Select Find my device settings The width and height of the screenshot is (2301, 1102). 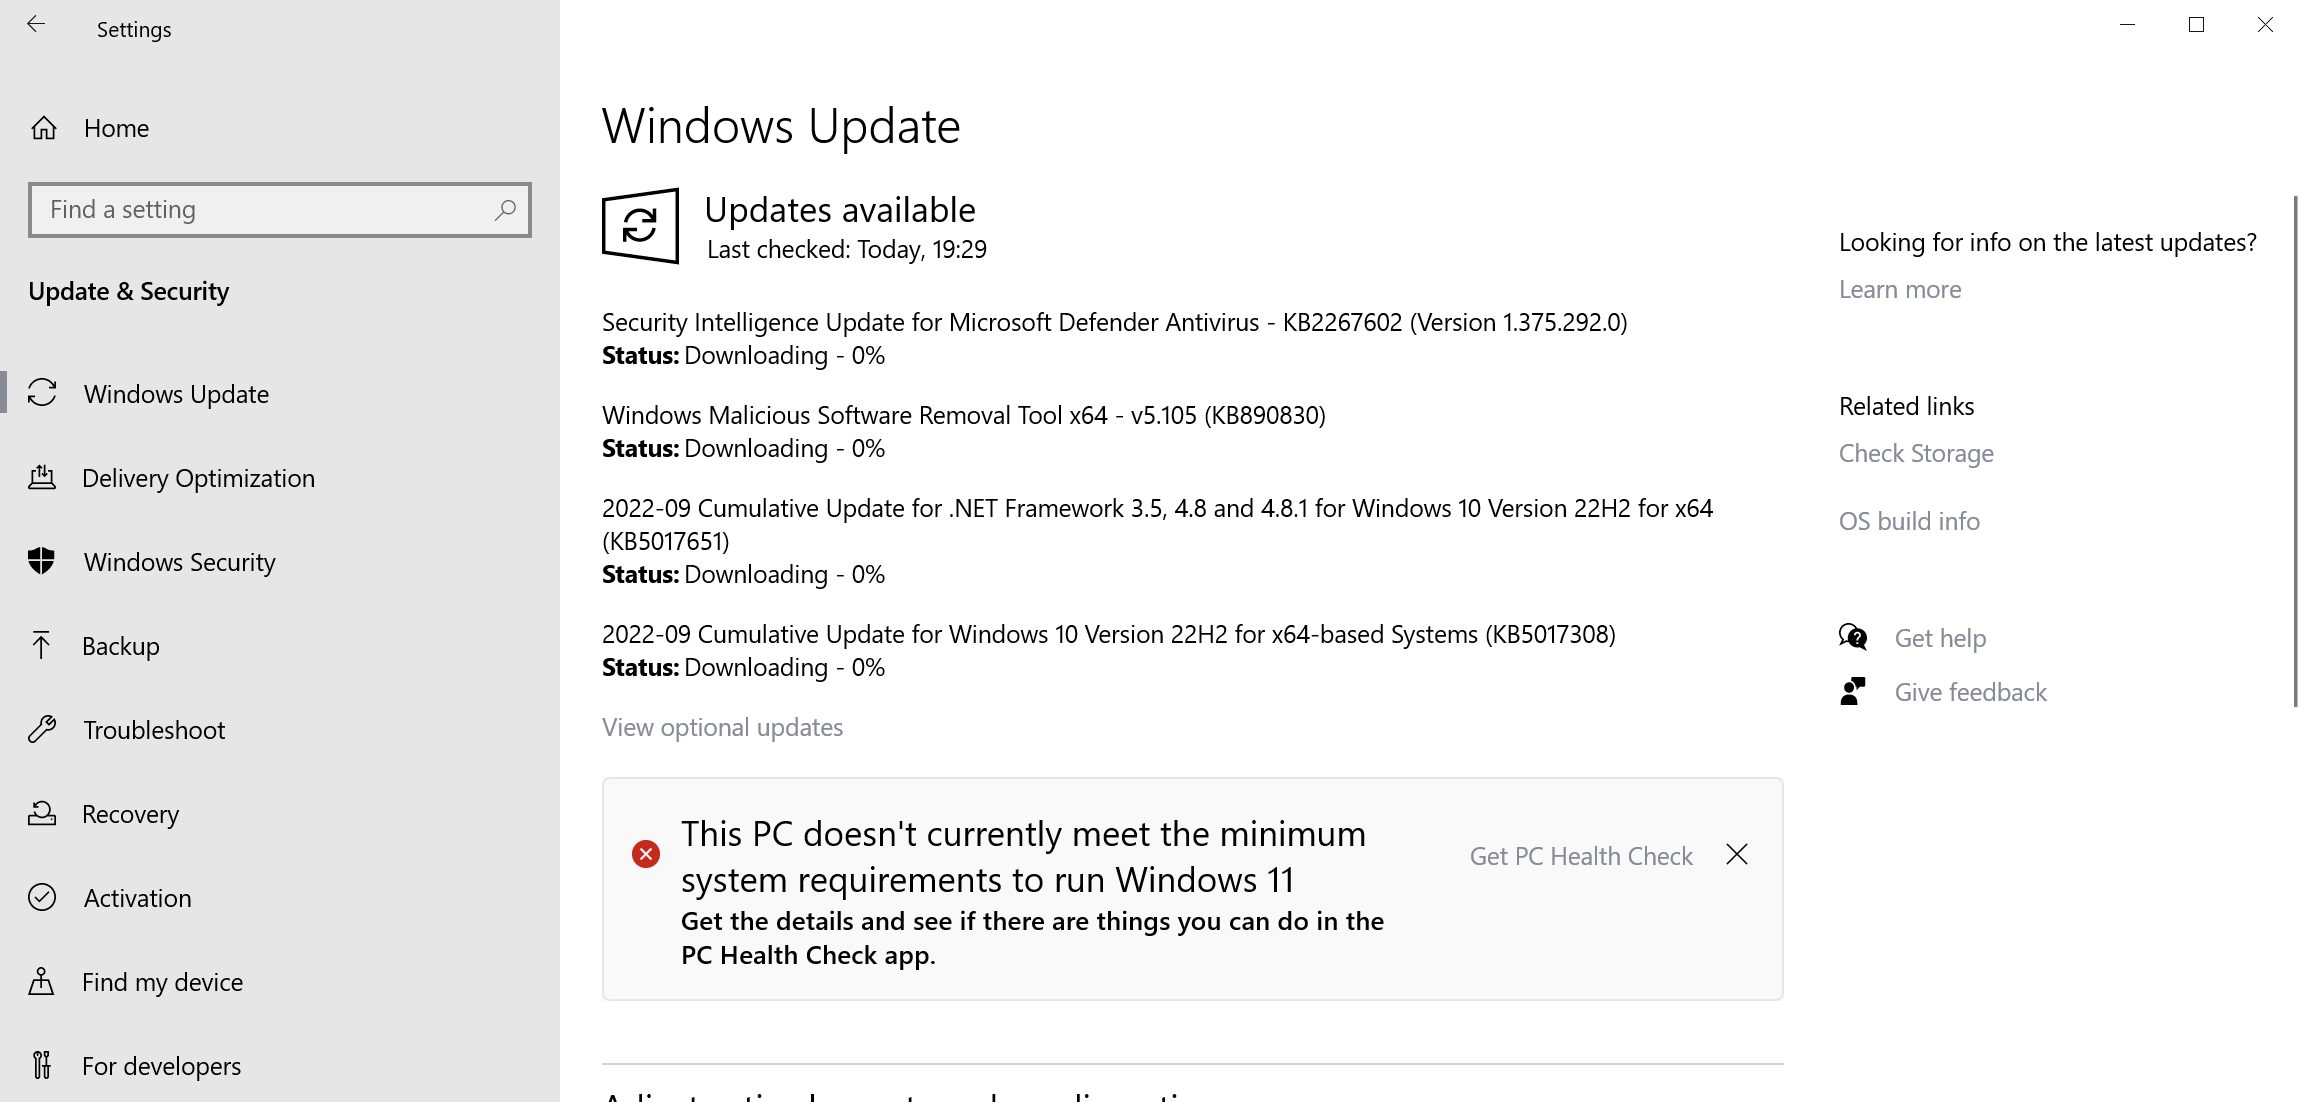coord(163,982)
